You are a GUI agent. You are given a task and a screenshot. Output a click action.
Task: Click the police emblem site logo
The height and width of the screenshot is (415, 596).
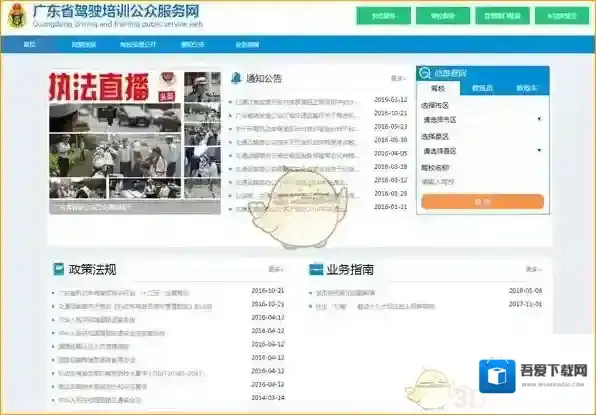[17, 16]
